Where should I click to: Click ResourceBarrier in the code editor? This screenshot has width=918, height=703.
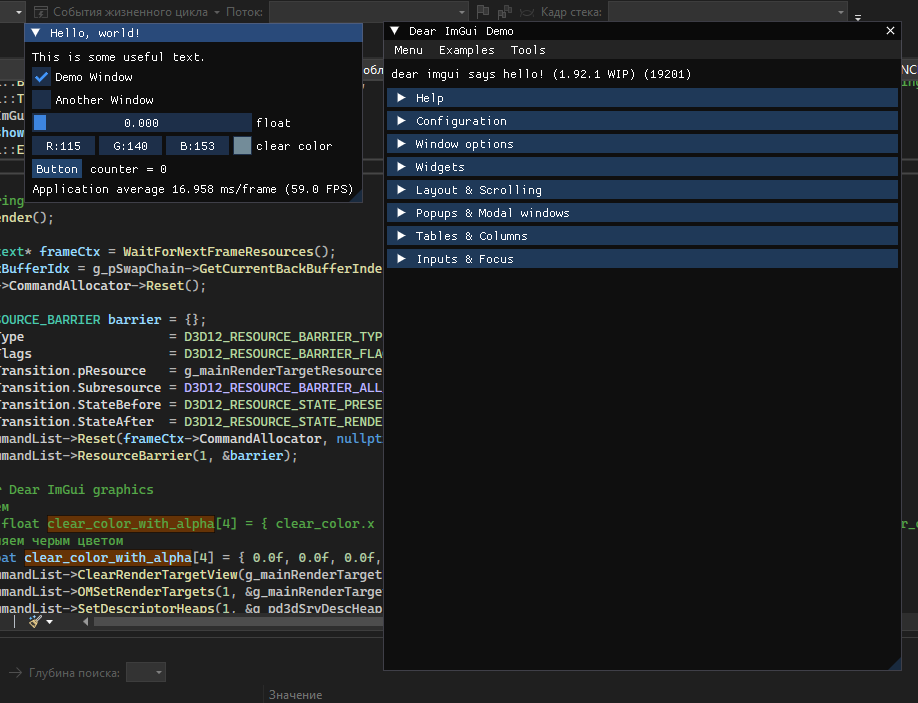[x=135, y=455]
